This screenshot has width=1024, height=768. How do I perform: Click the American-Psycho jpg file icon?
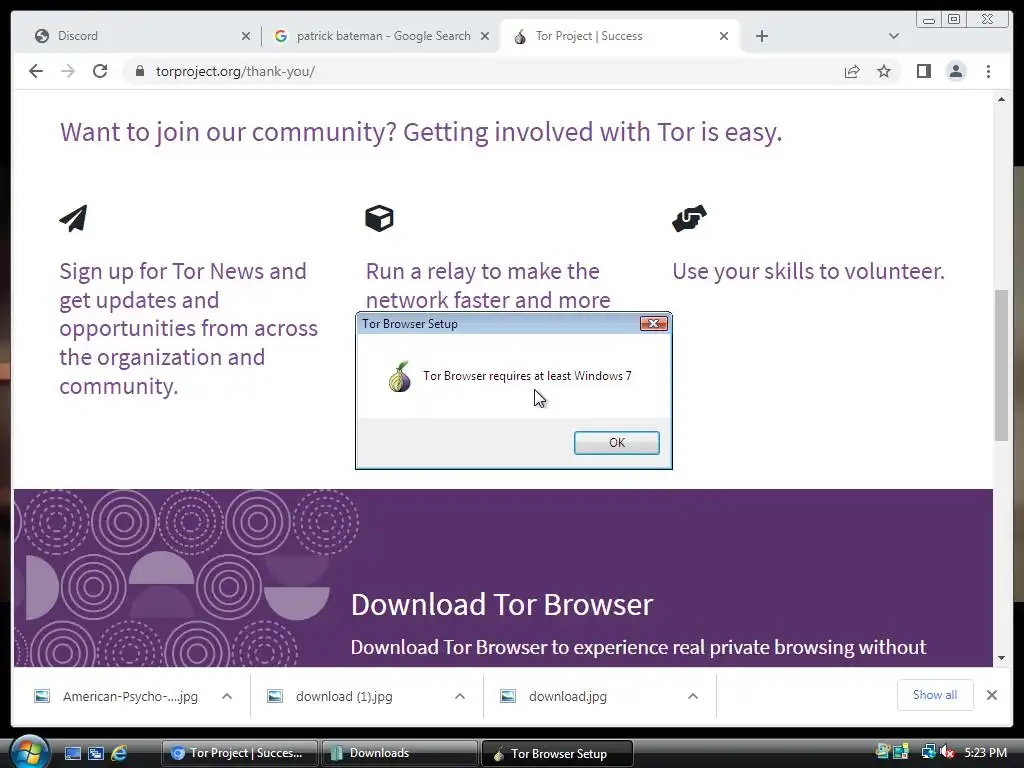pyautogui.click(x=42, y=696)
